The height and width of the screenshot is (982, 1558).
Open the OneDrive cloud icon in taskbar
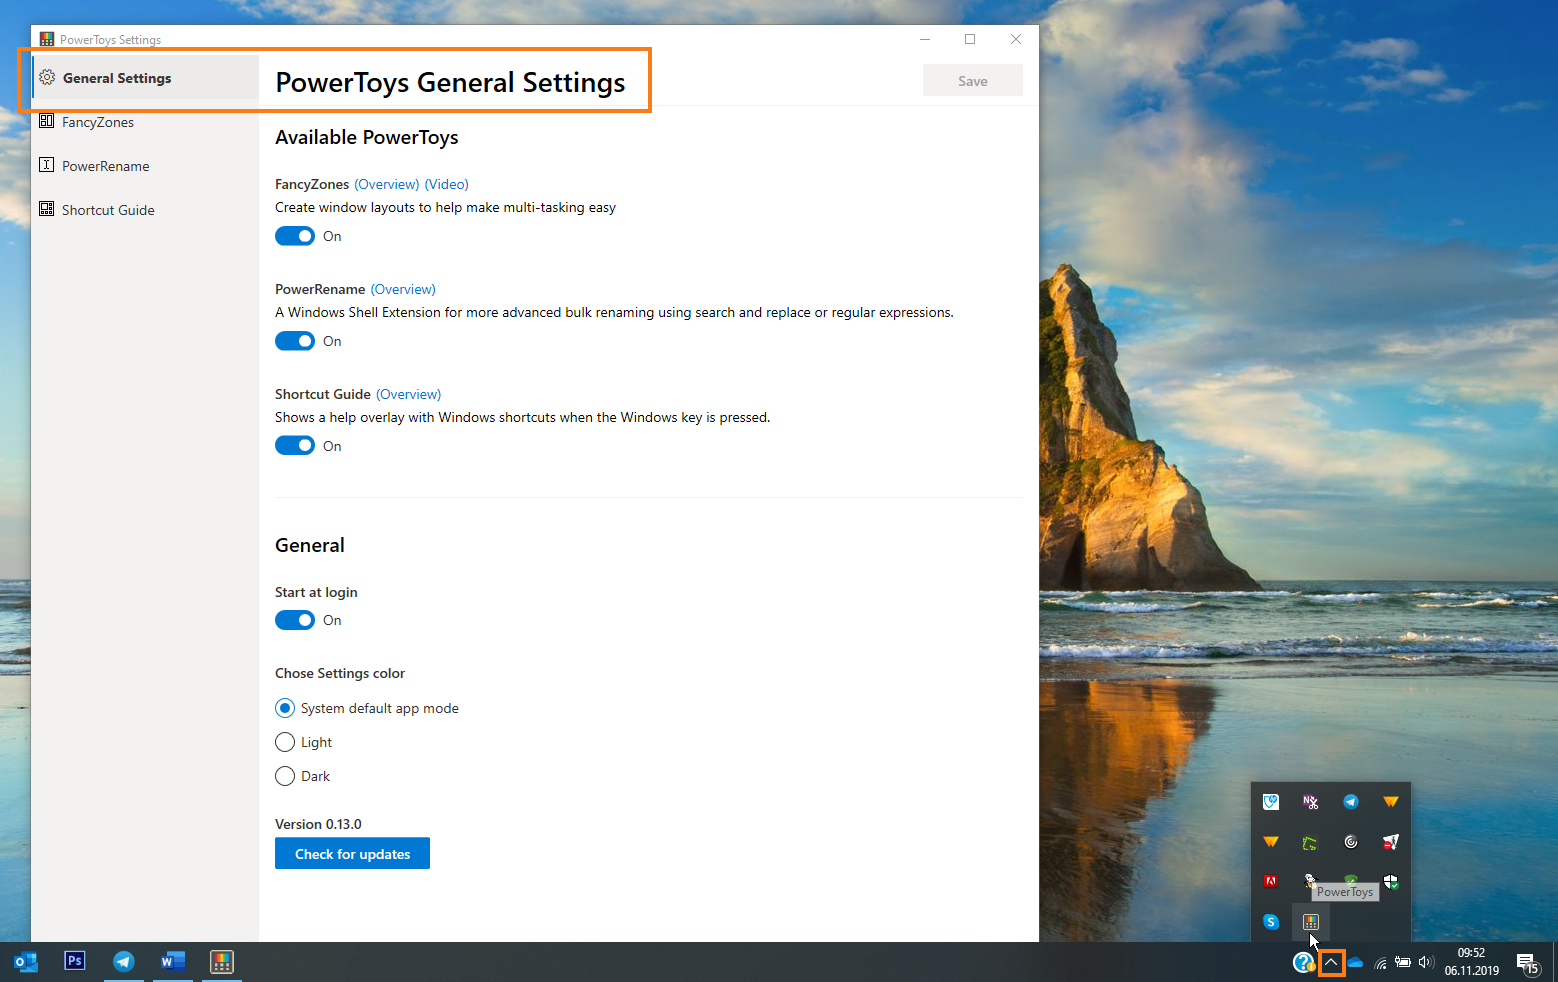click(1356, 963)
